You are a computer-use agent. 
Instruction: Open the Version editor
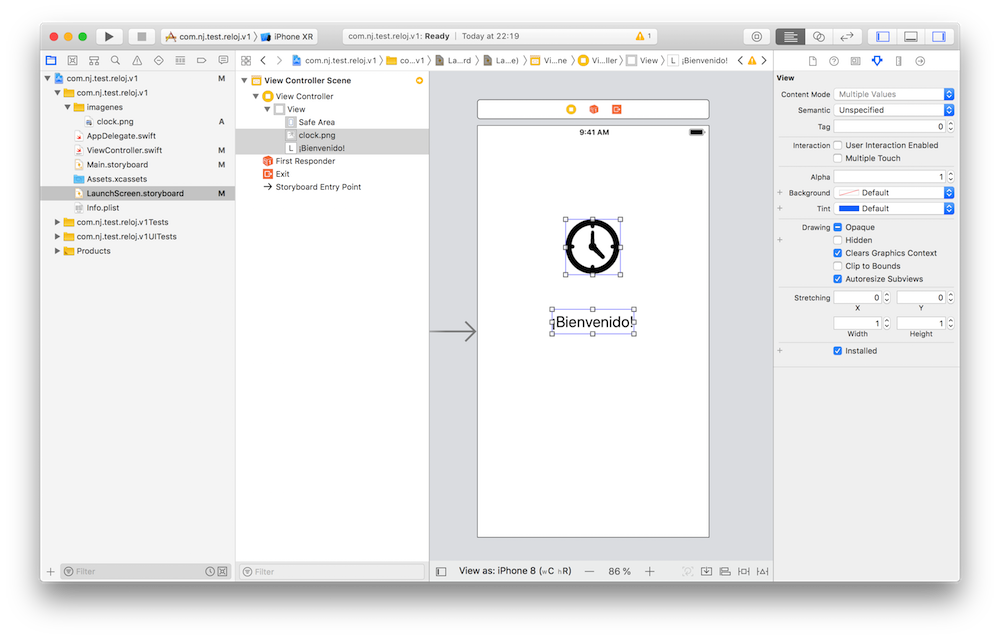coord(846,36)
